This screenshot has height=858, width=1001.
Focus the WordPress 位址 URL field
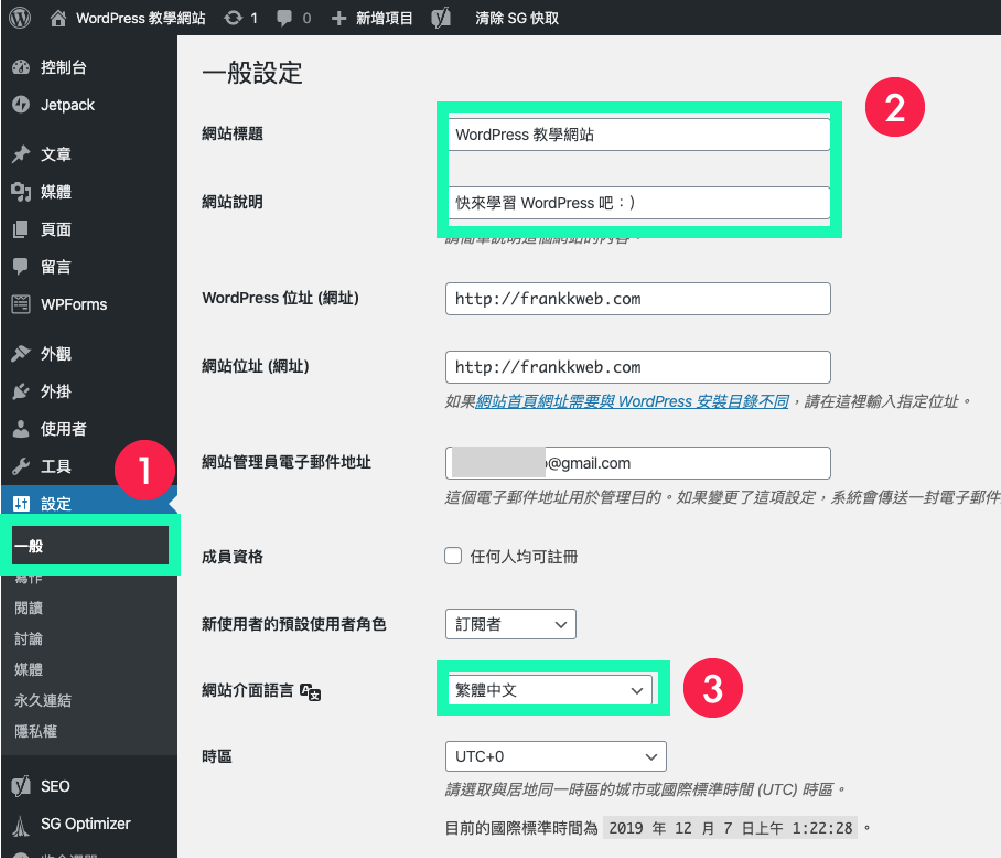[638, 298]
